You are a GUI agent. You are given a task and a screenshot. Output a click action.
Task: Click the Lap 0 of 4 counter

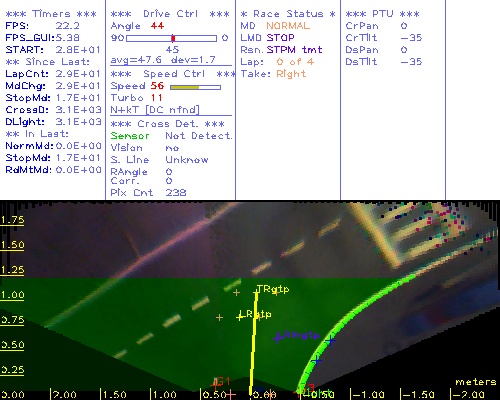[277, 62]
